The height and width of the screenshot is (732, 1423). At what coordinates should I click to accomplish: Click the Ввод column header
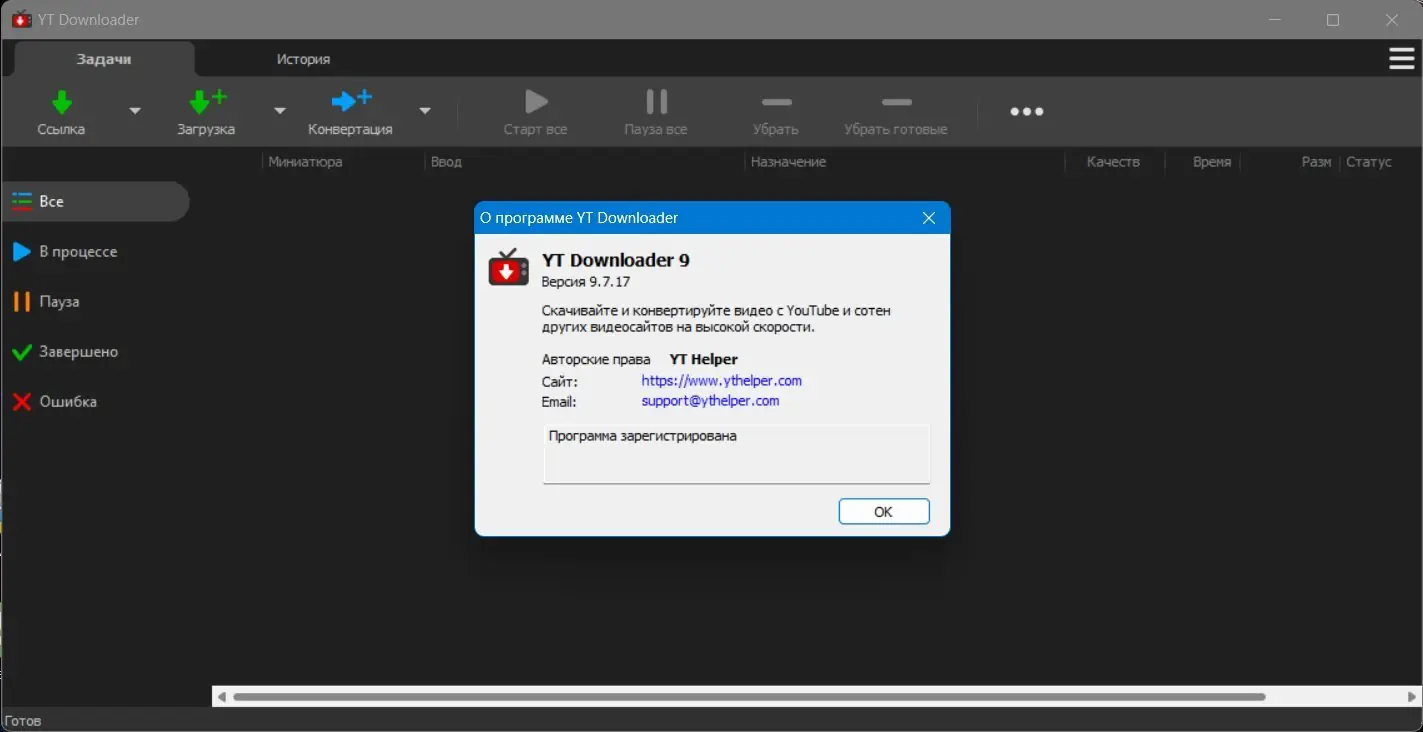(x=446, y=161)
